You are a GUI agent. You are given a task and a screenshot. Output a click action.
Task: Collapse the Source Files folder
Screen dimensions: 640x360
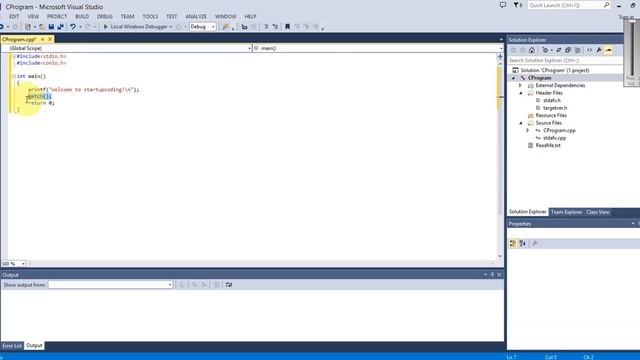tap(521, 123)
